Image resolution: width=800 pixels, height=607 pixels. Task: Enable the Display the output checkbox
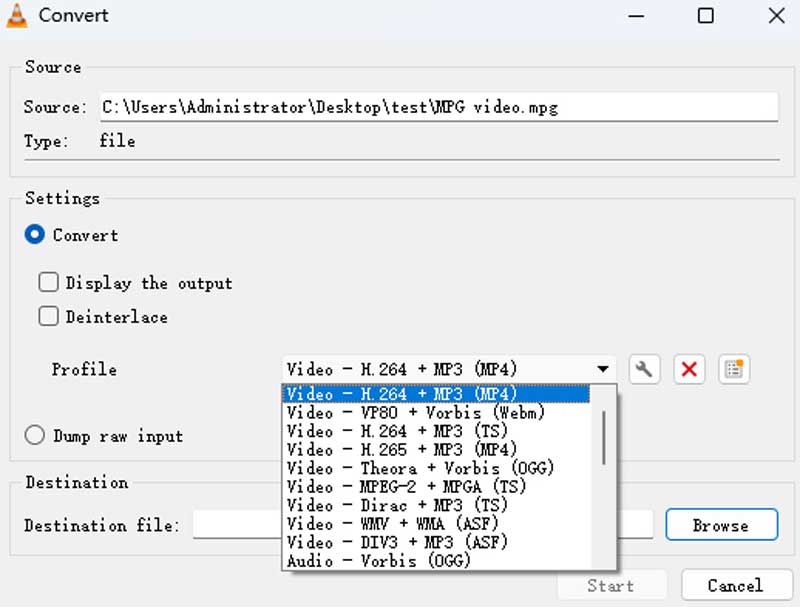[48, 282]
